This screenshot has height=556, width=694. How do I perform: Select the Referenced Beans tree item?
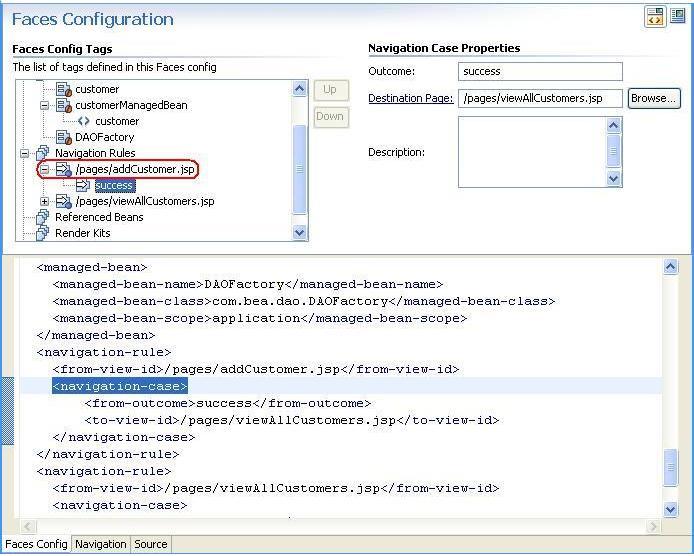pos(99,217)
